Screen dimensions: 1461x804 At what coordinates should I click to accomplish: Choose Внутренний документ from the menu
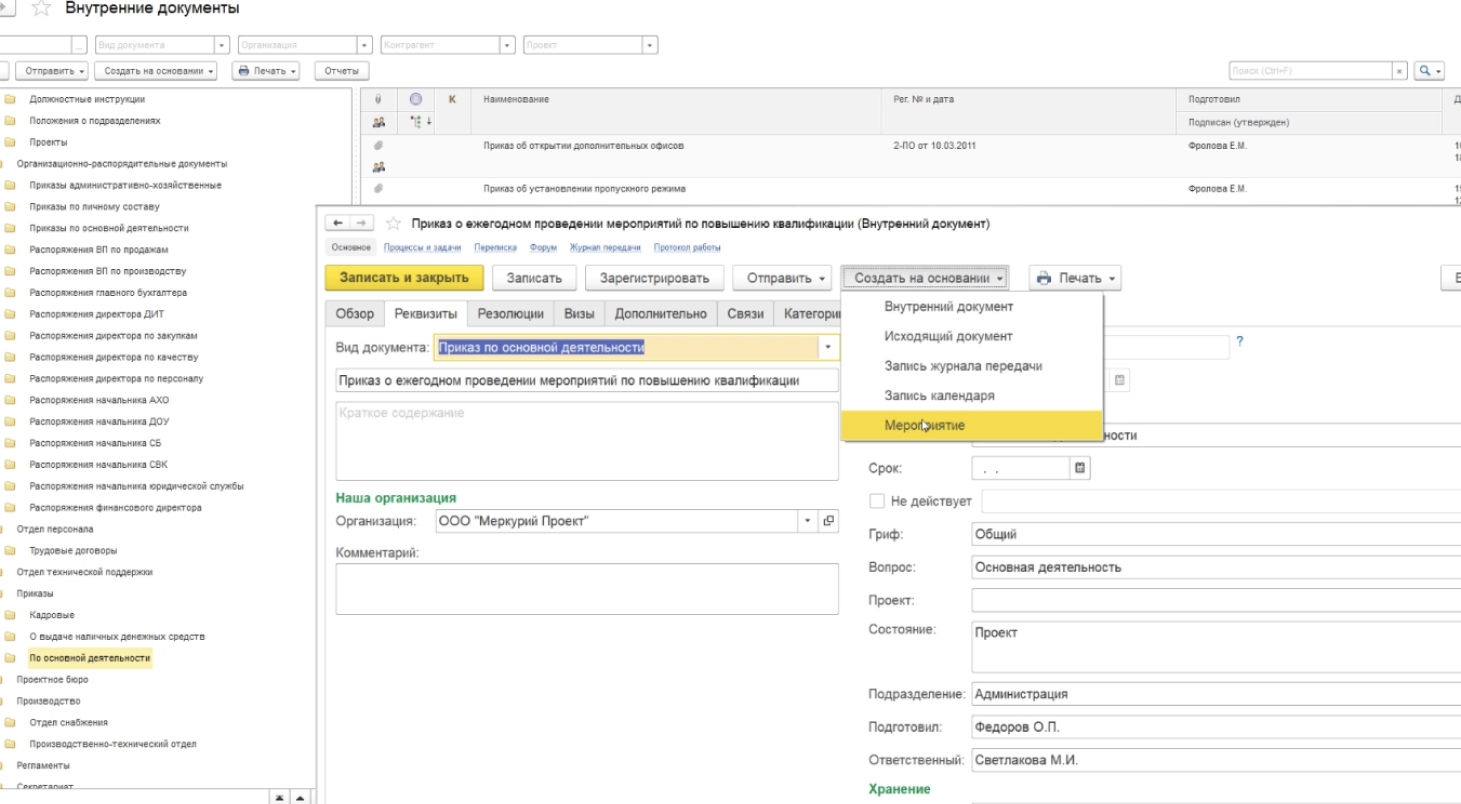[949, 307]
